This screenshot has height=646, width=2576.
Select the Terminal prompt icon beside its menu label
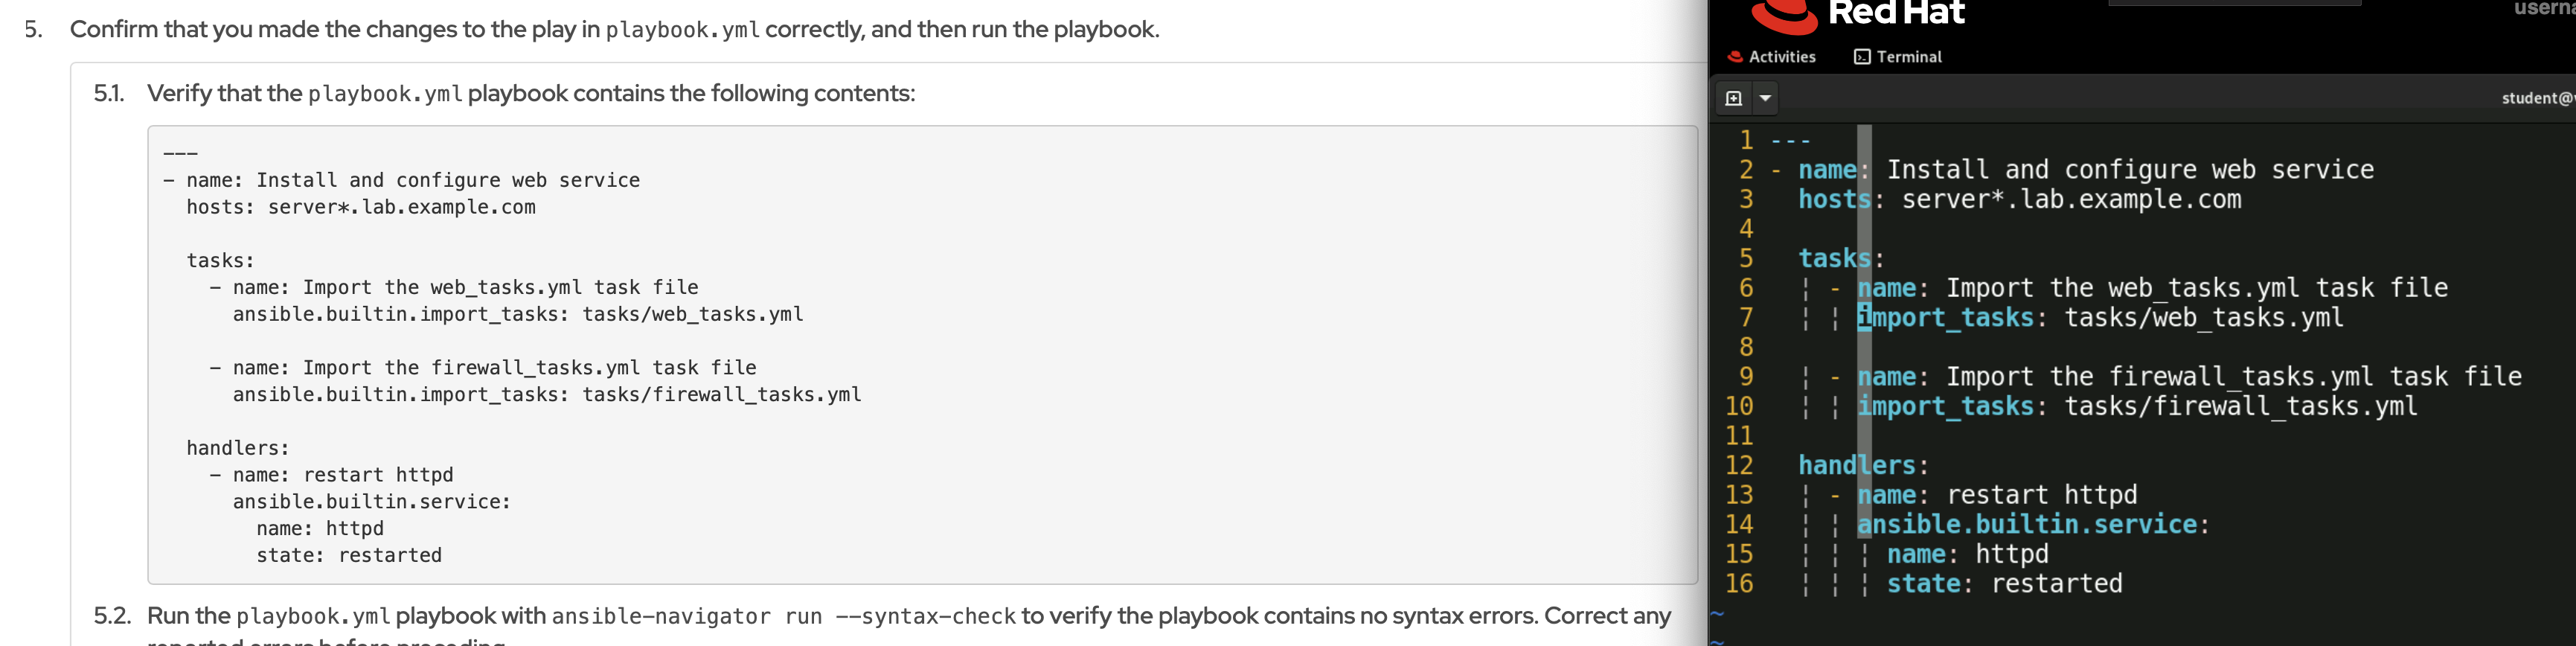click(1862, 57)
